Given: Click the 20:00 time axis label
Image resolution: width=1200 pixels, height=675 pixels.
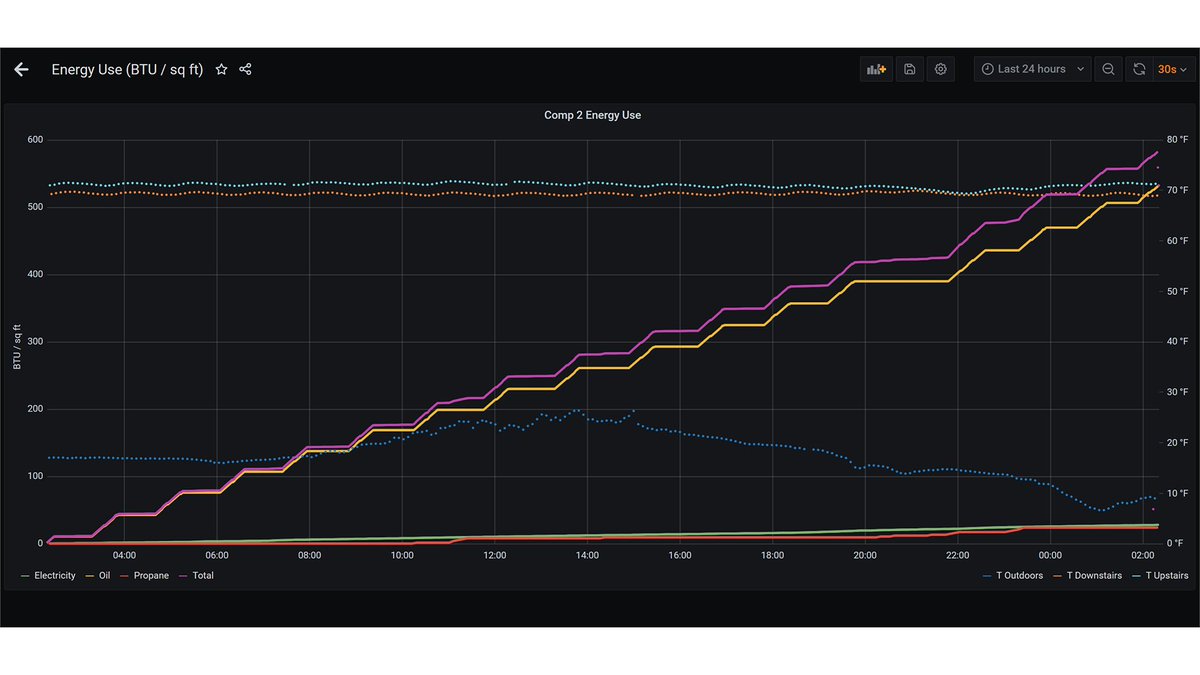Looking at the screenshot, I should tap(865, 555).
